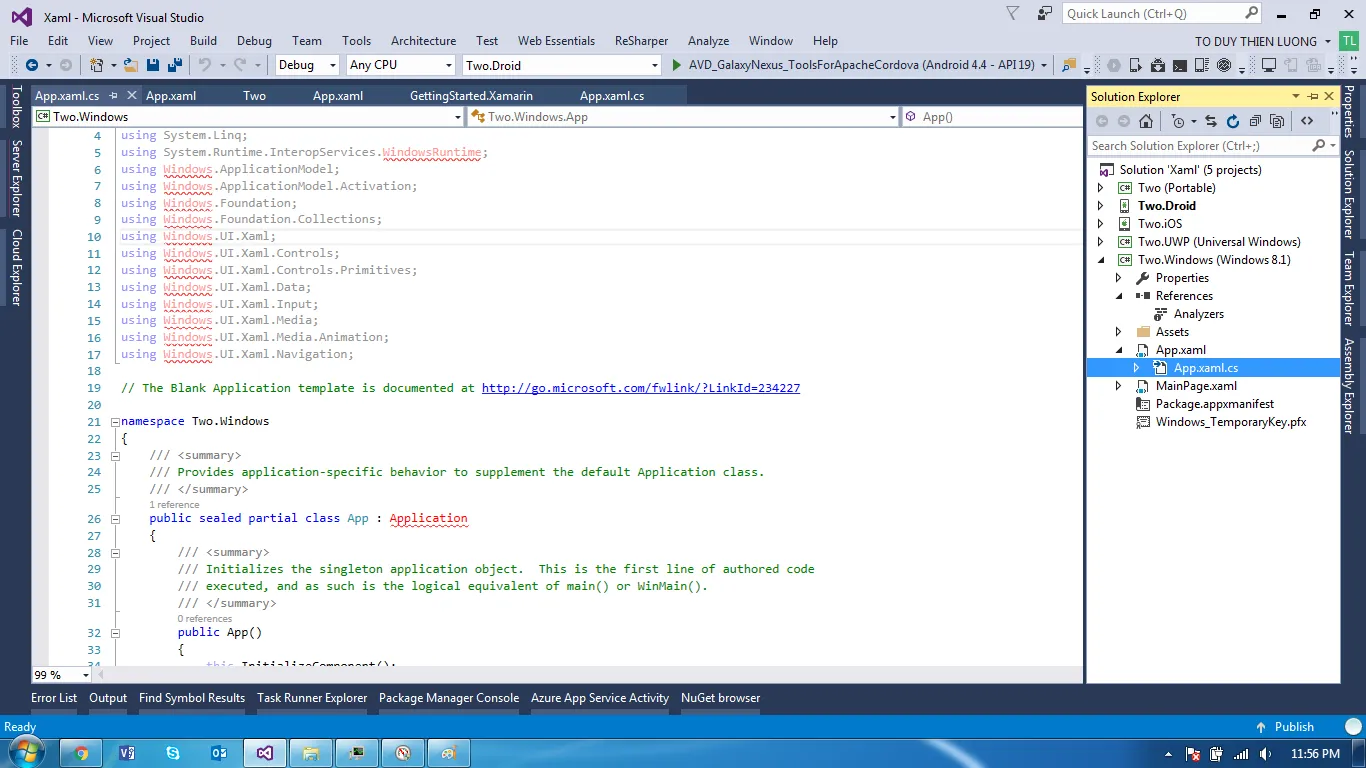Viewport: 1366px width, 768px height.
Task: Open Skype from the taskbar
Action: click(173, 753)
